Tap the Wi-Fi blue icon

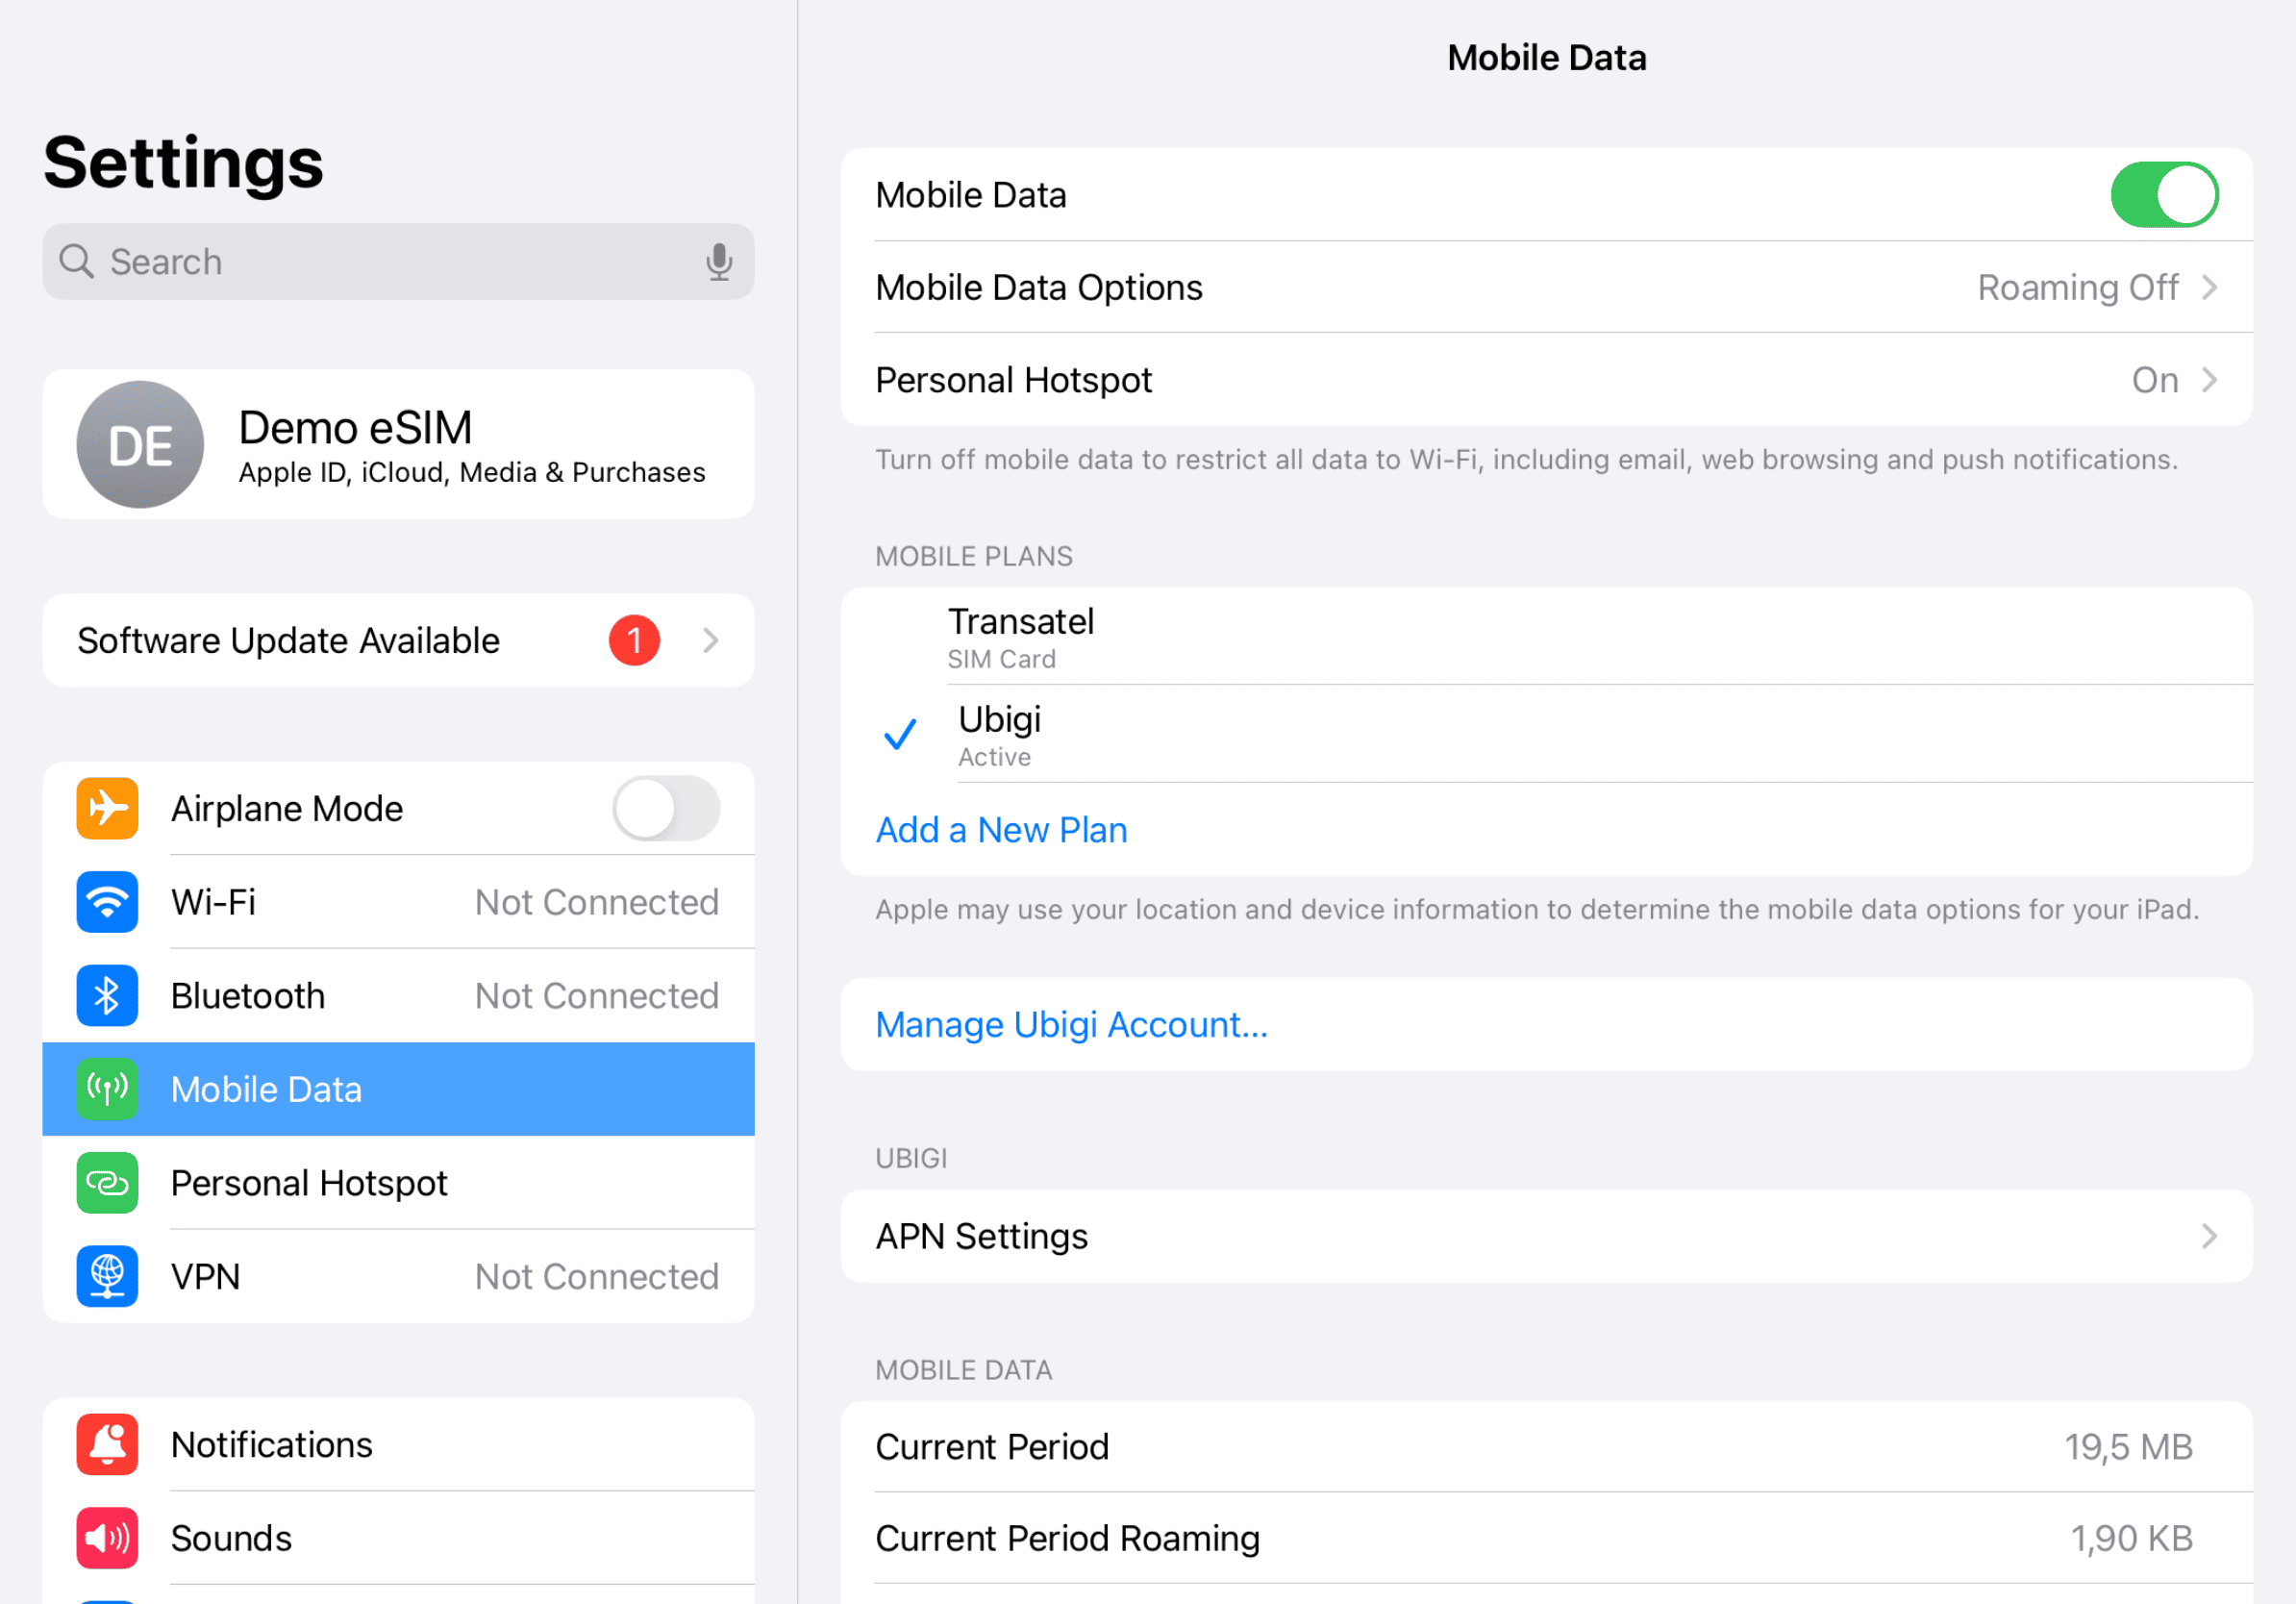[x=107, y=902]
